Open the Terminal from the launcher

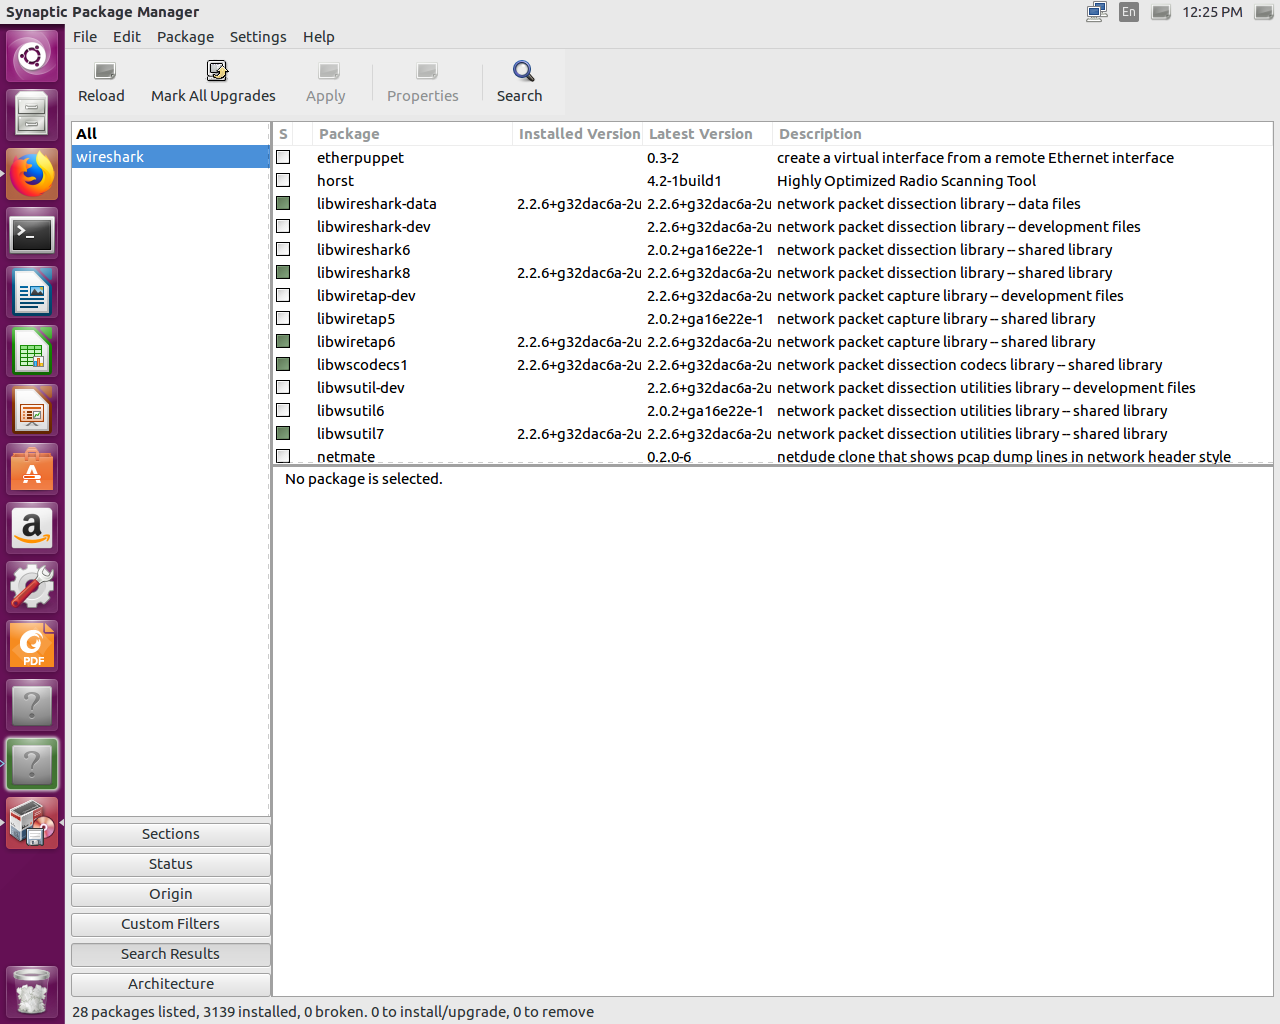click(x=32, y=234)
